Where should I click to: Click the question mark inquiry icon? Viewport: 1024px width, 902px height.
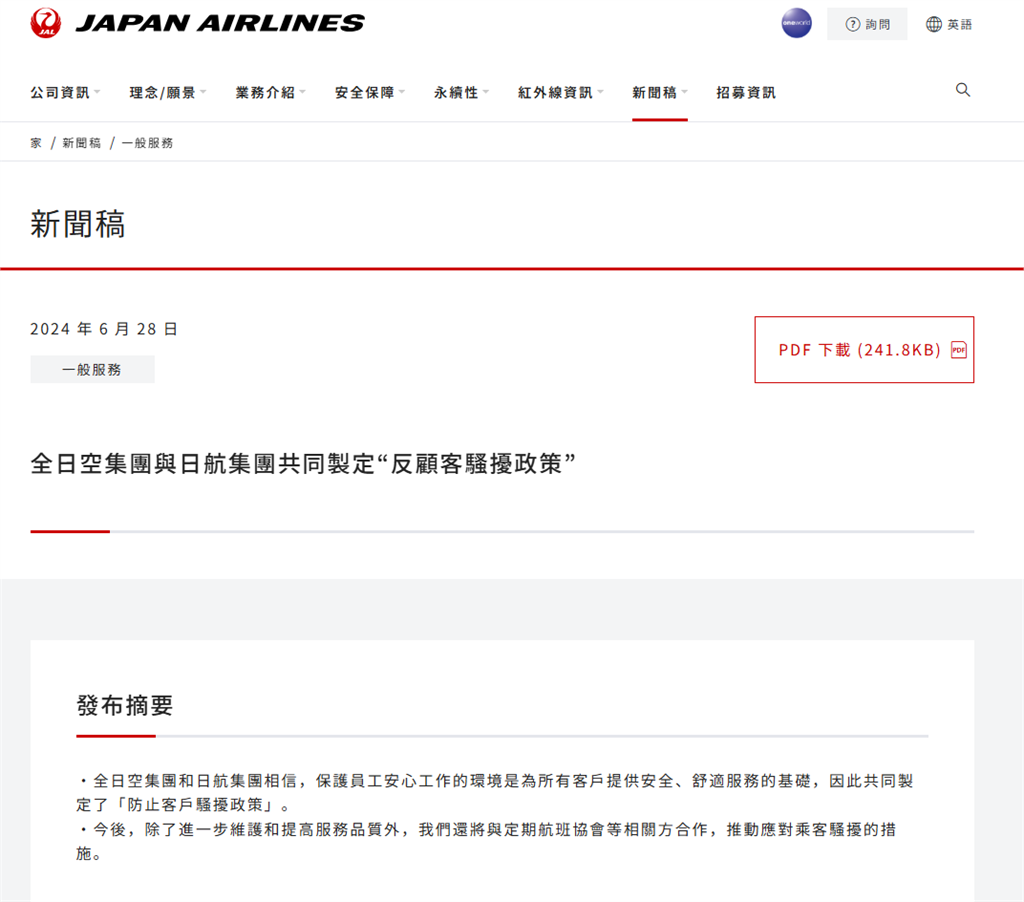click(853, 24)
